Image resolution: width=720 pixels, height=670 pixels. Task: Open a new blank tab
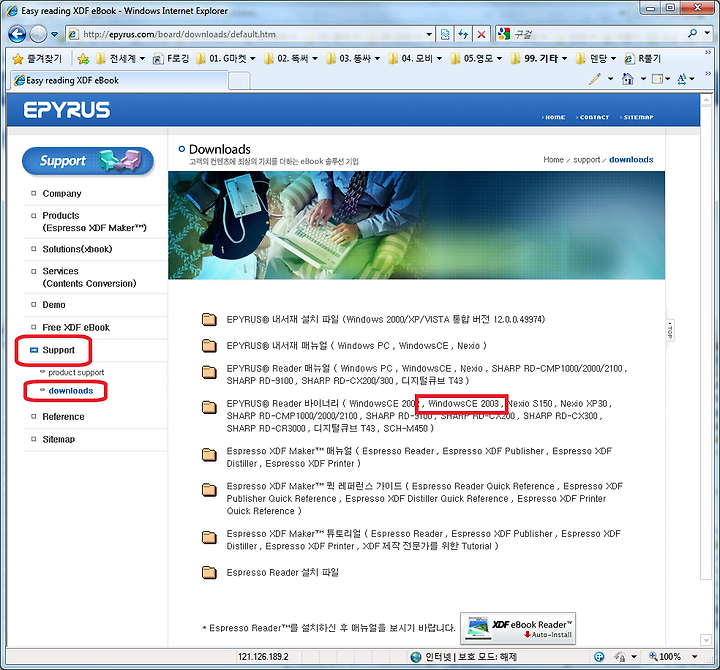pyautogui.click(x=239, y=81)
